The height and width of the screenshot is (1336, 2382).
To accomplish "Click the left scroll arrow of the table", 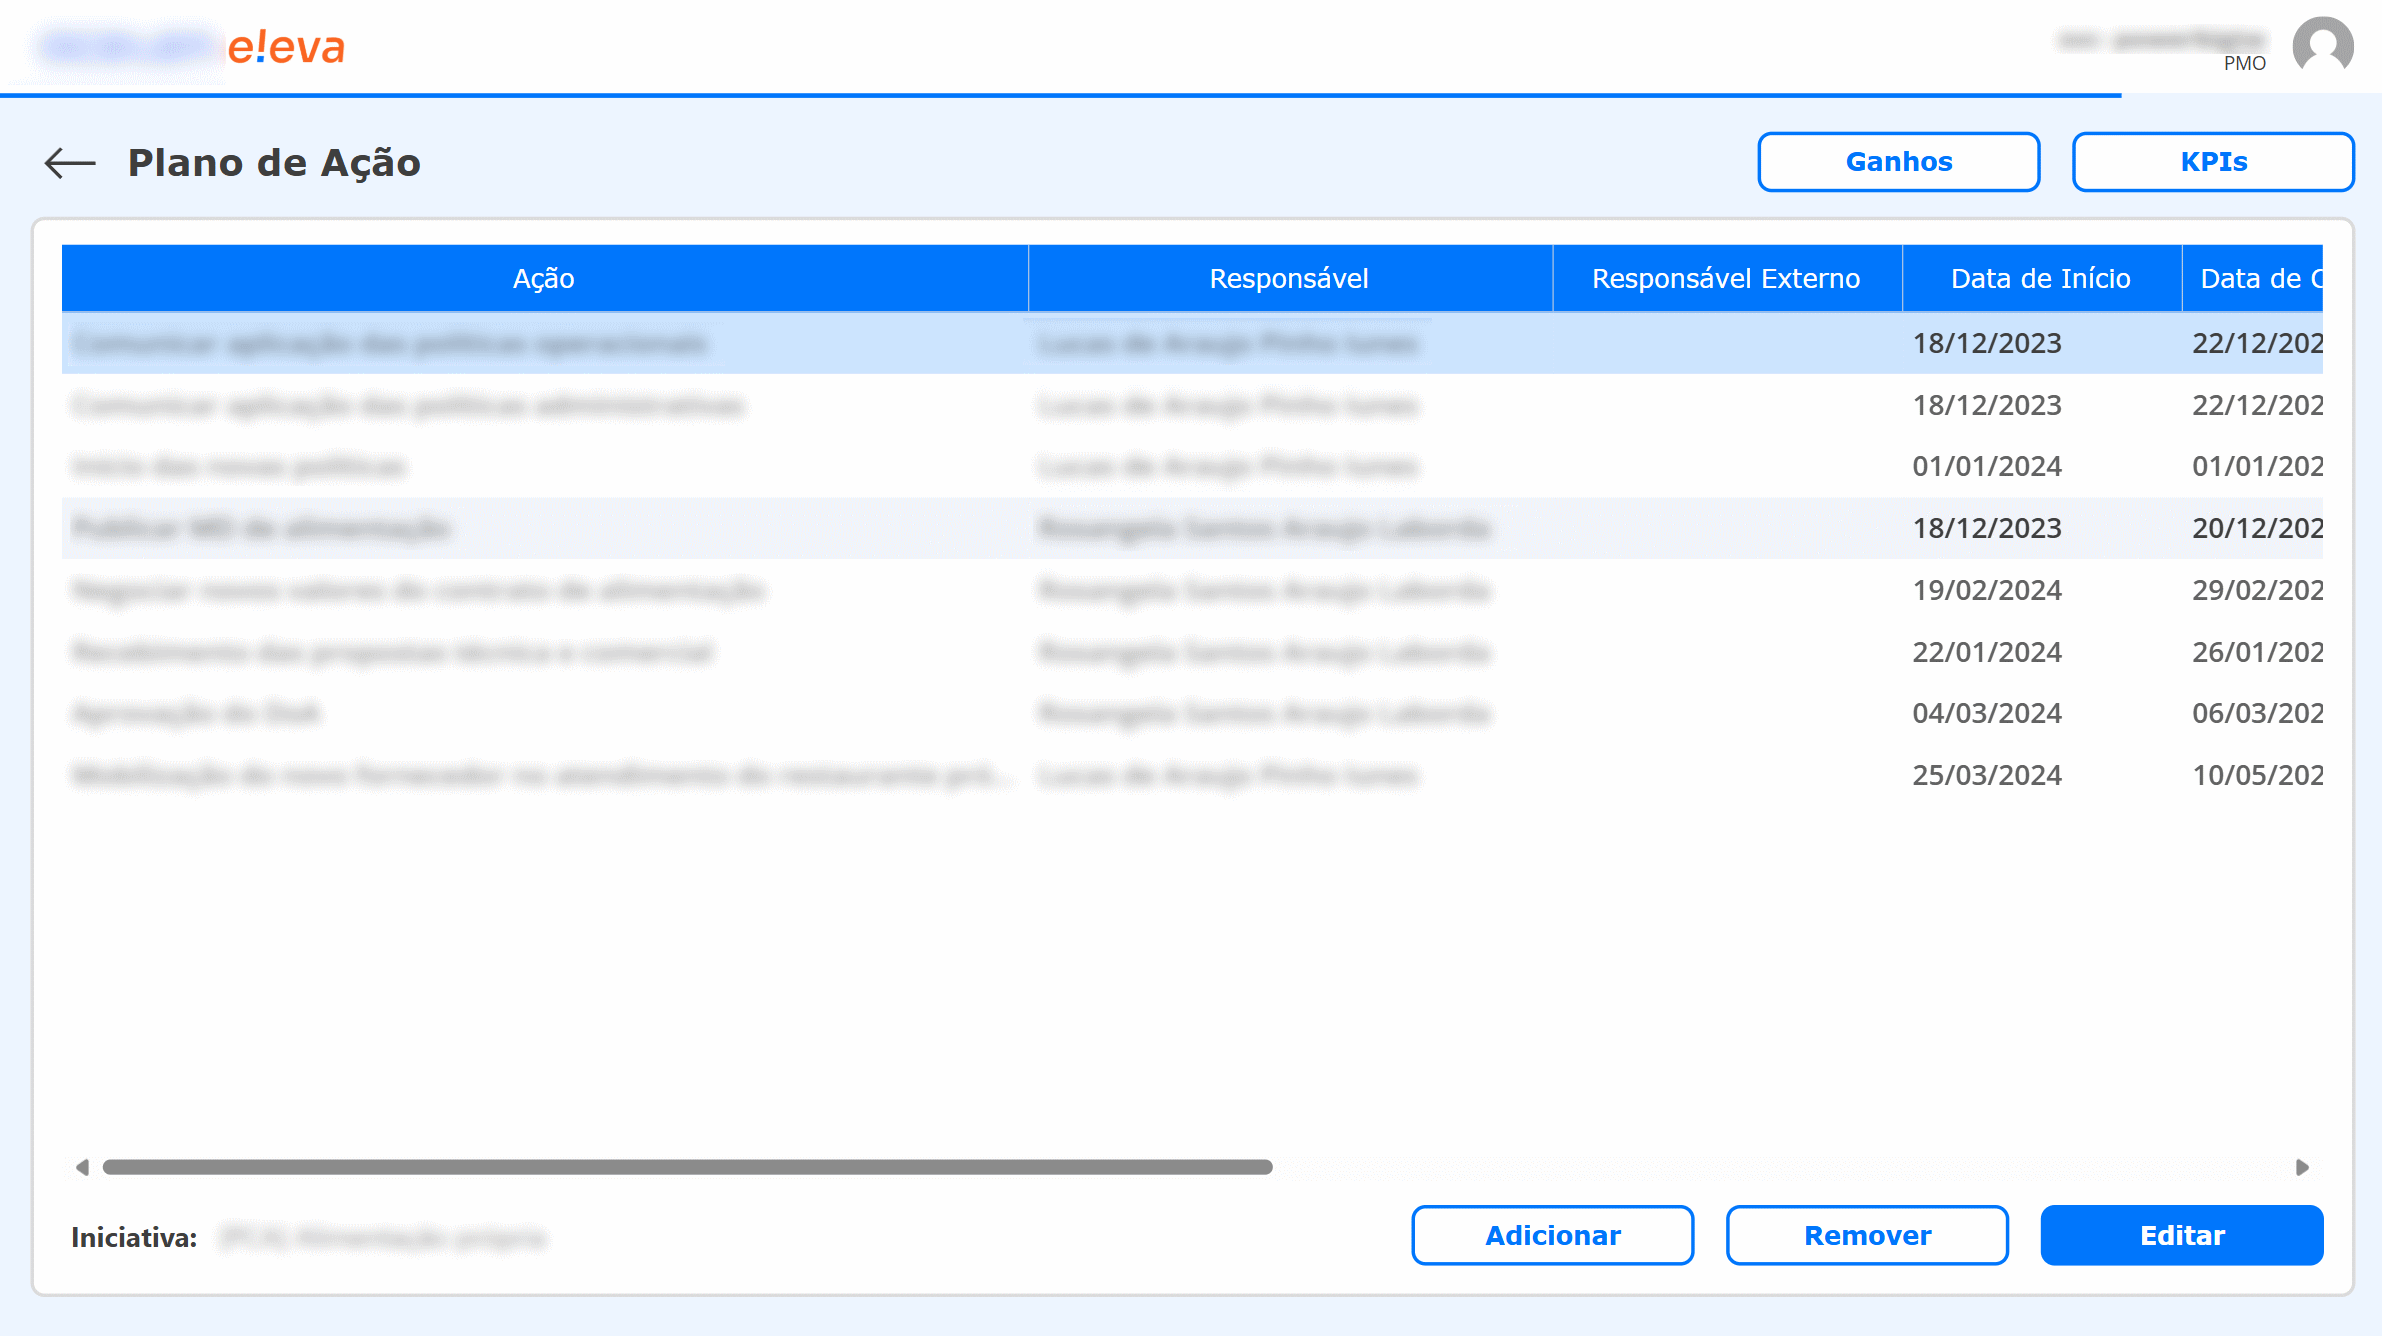I will coord(79,1166).
